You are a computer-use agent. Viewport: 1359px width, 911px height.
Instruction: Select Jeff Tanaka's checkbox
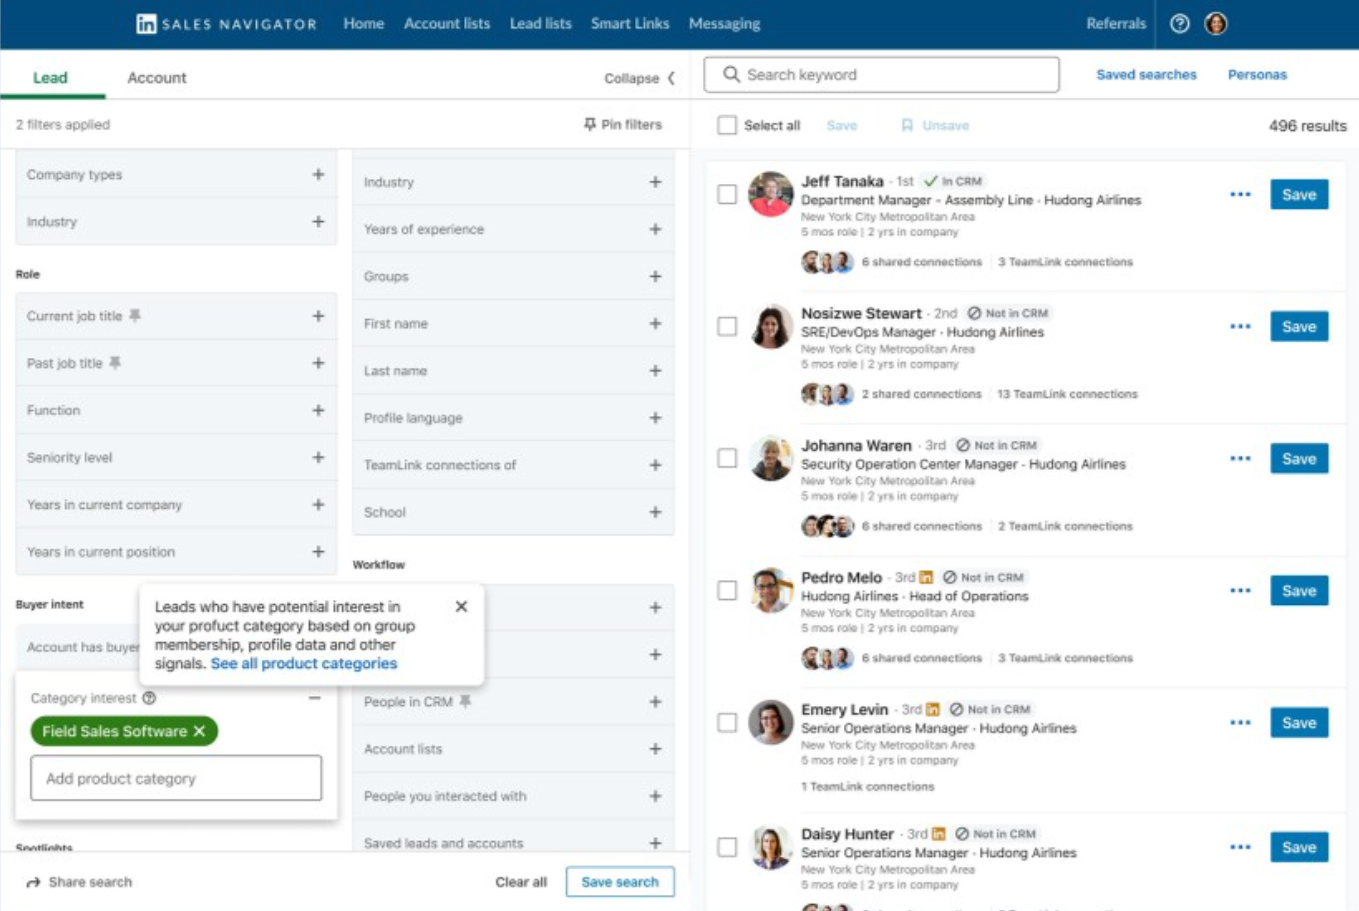click(727, 194)
